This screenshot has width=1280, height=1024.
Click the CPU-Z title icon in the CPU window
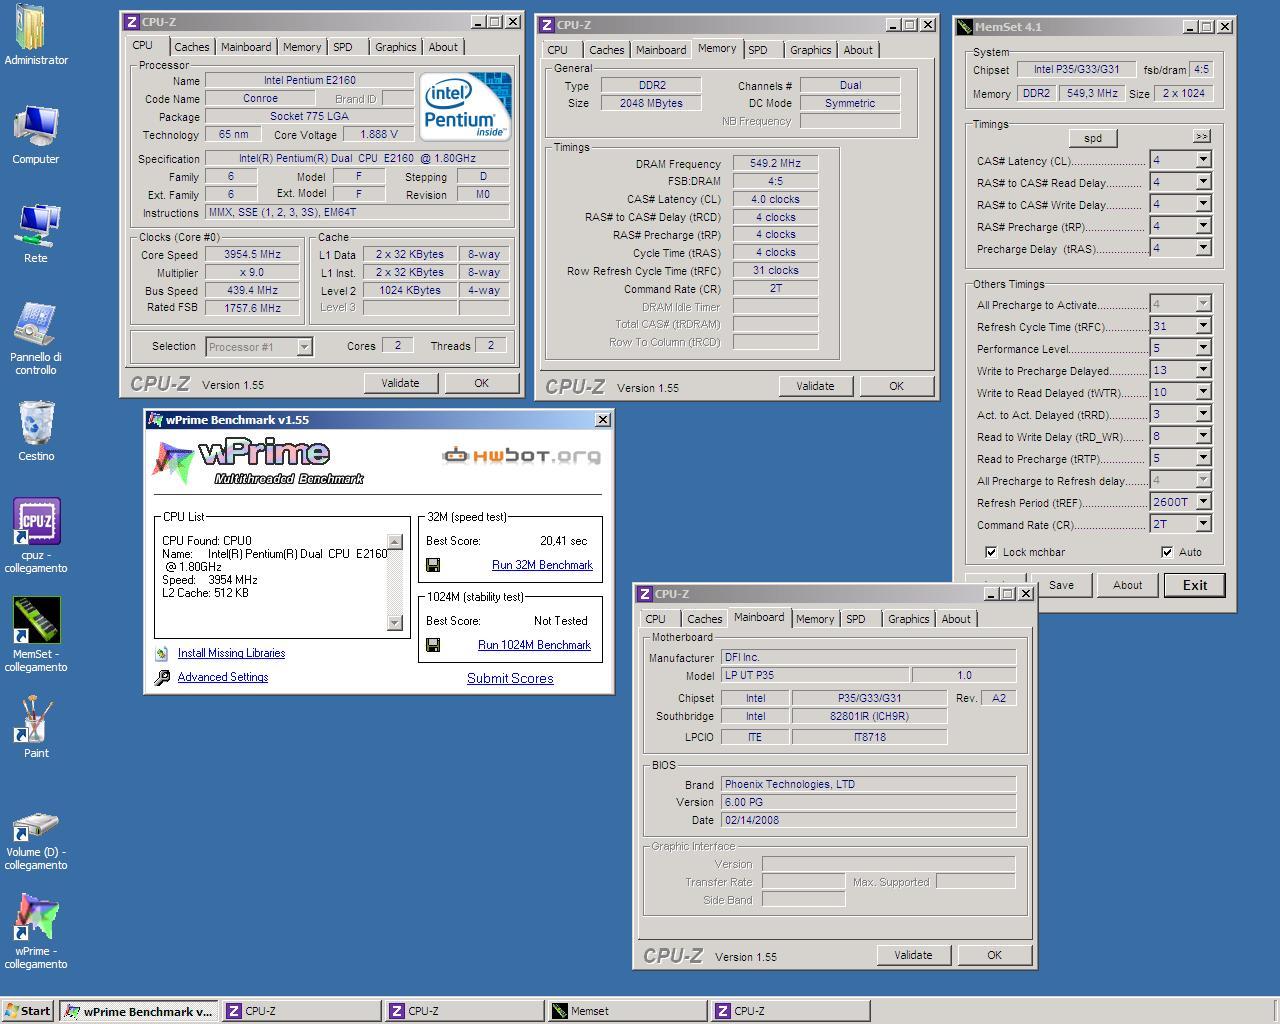(x=132, y=21)
